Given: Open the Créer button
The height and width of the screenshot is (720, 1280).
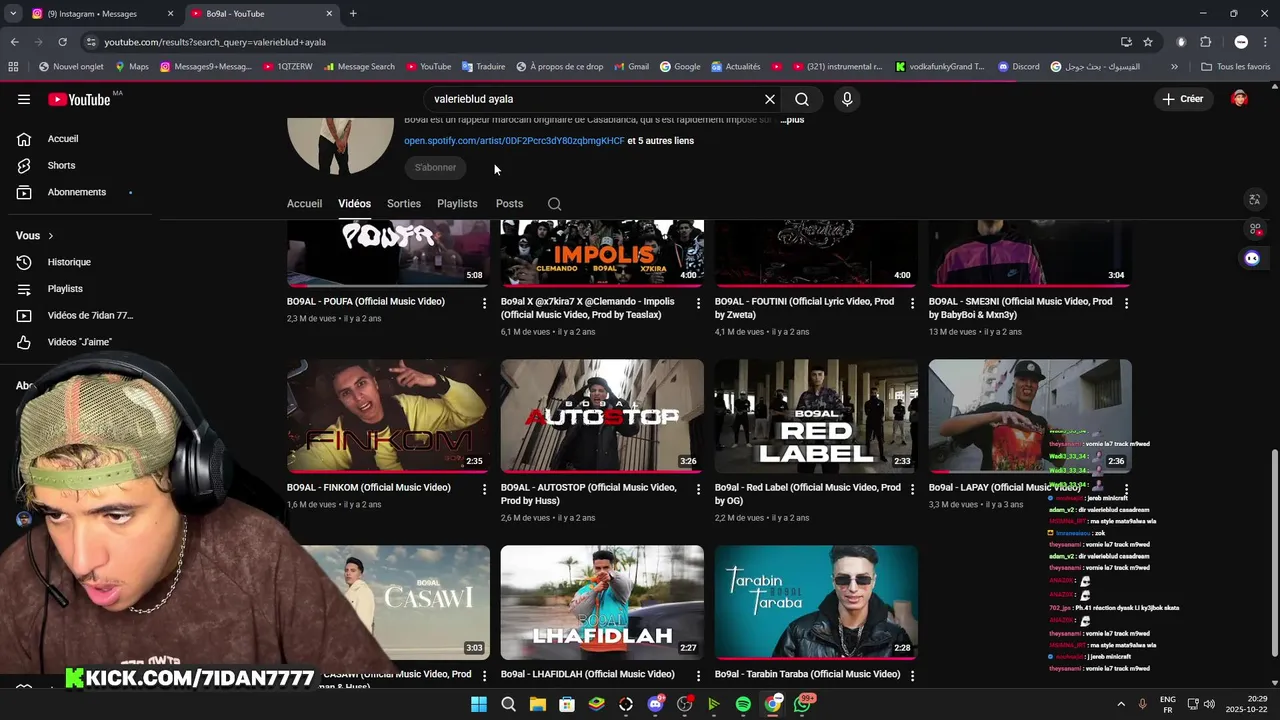Looking at the screenshot, I should (x=1182, y=99).
